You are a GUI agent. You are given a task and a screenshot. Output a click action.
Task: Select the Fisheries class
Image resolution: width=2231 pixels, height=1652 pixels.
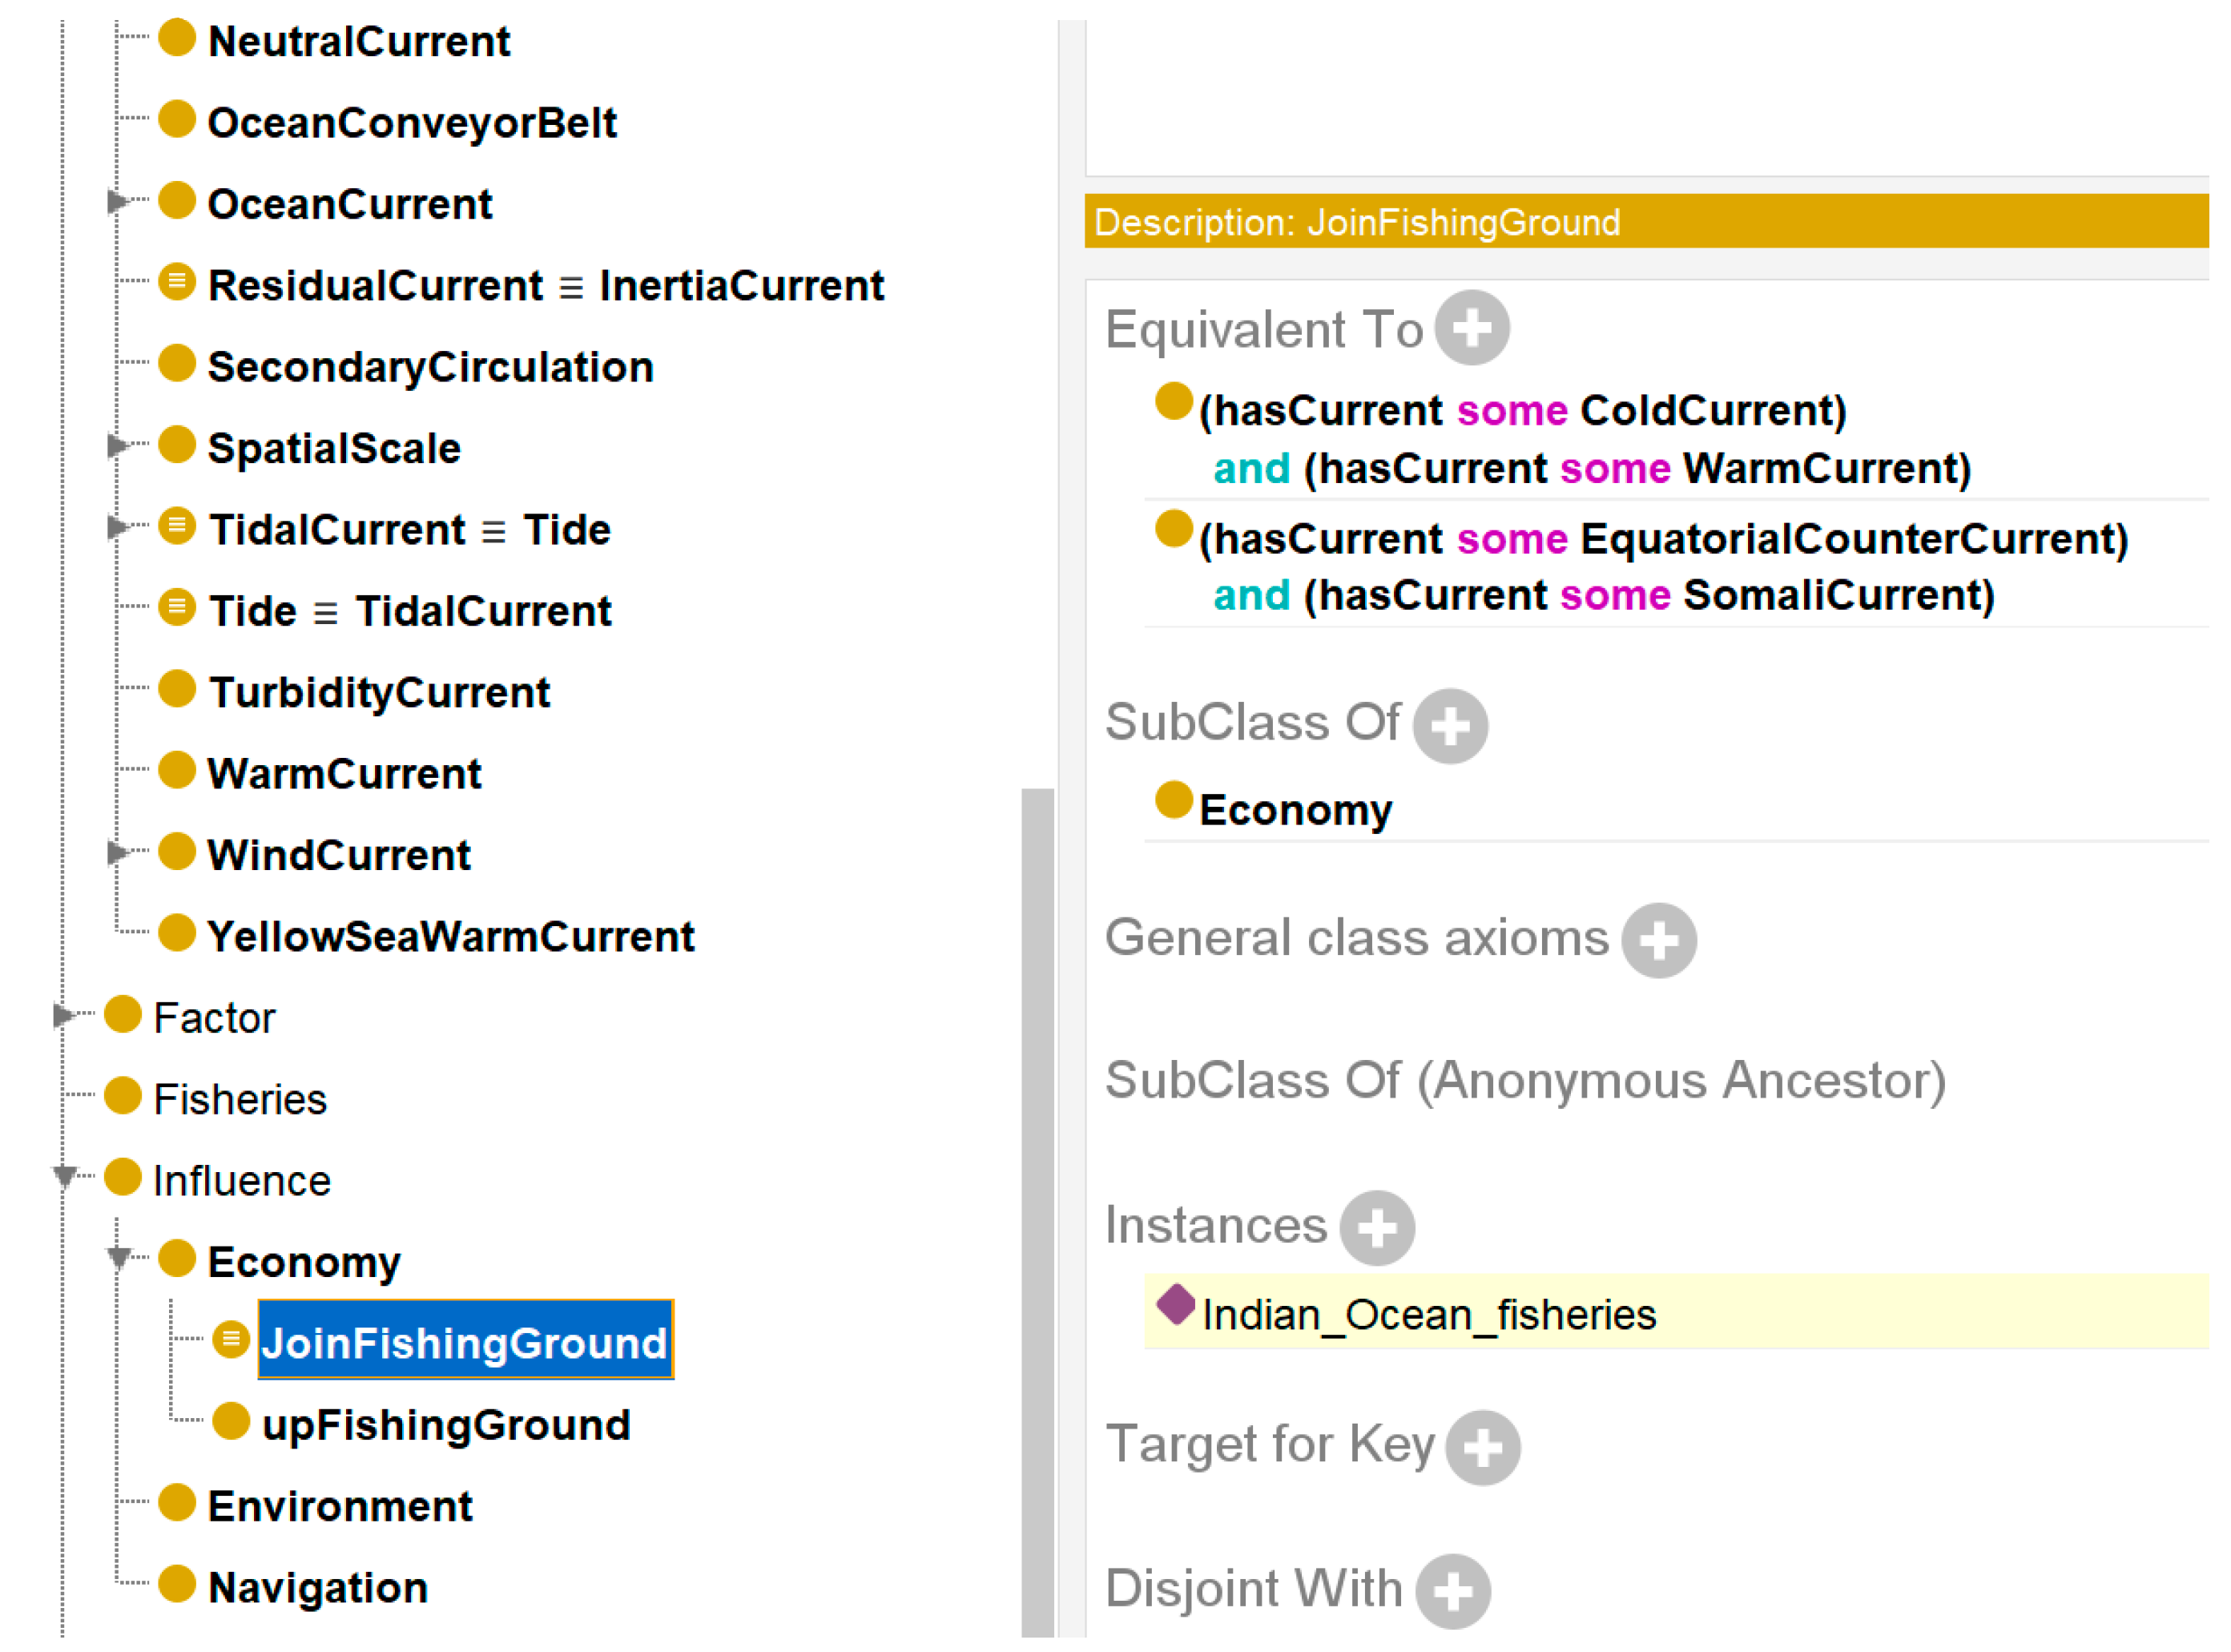(x=240, y=1099)
